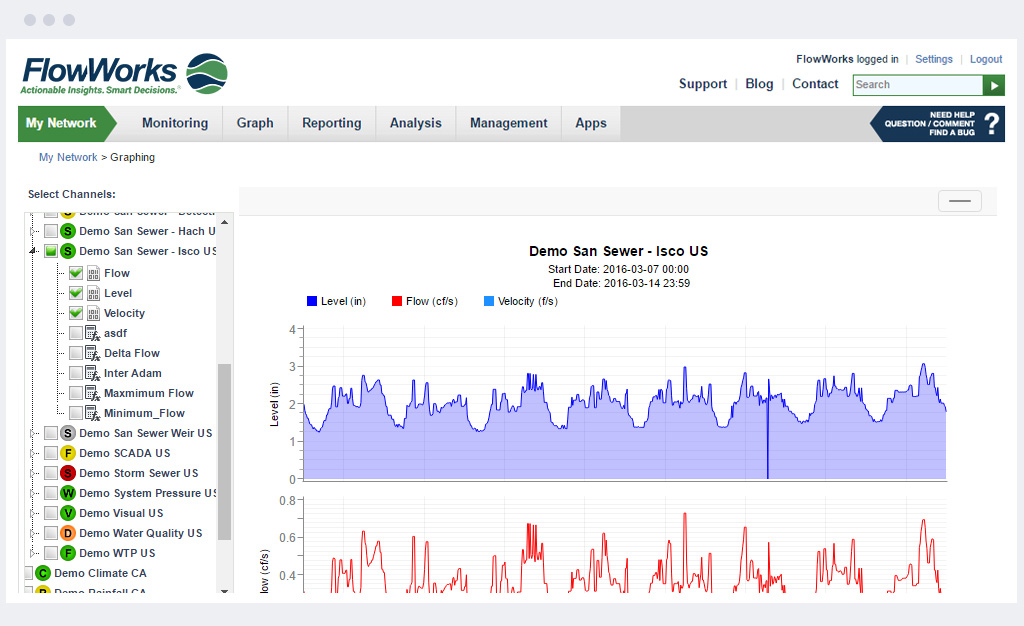This screenshot has height=626, width=1024.
Task: Enable the Minimum_Flow channel checkbox
Action: coord(76,413)
